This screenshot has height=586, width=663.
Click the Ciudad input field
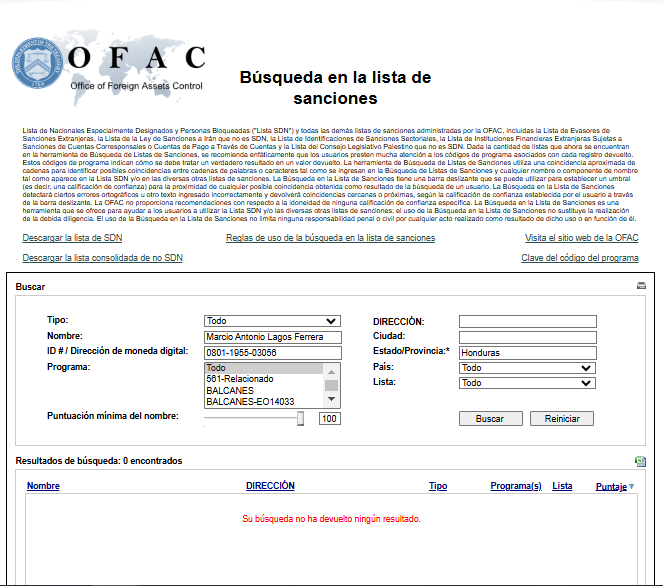[527, 337]
